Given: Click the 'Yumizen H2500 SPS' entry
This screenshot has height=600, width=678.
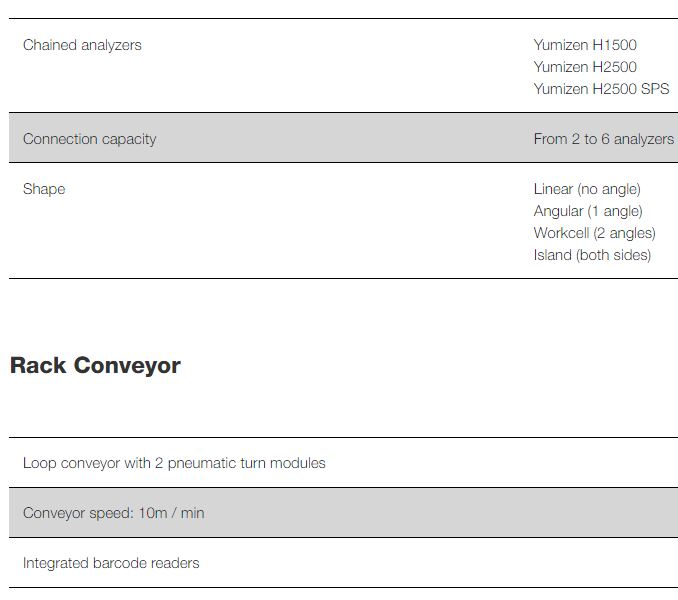Looking at the screenshot, I should (601, 89).
